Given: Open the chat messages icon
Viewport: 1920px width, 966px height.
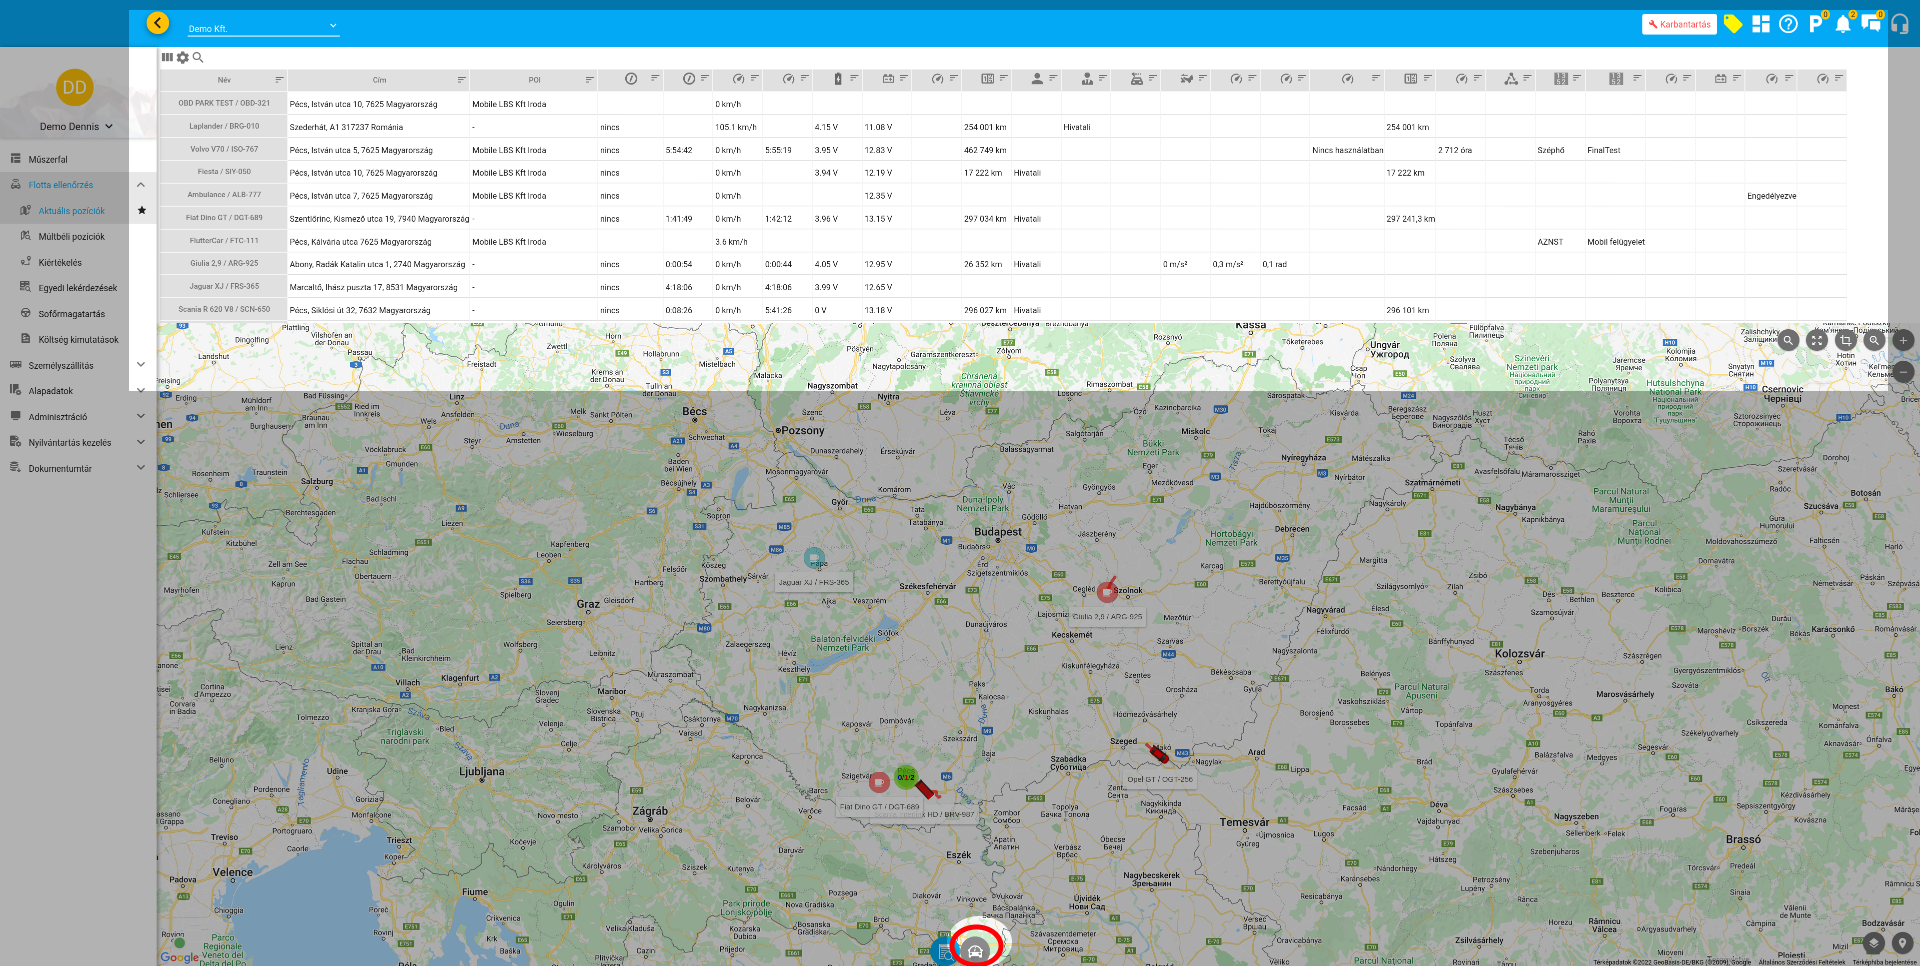Looking at the screenshot, I should [1870, 24].
